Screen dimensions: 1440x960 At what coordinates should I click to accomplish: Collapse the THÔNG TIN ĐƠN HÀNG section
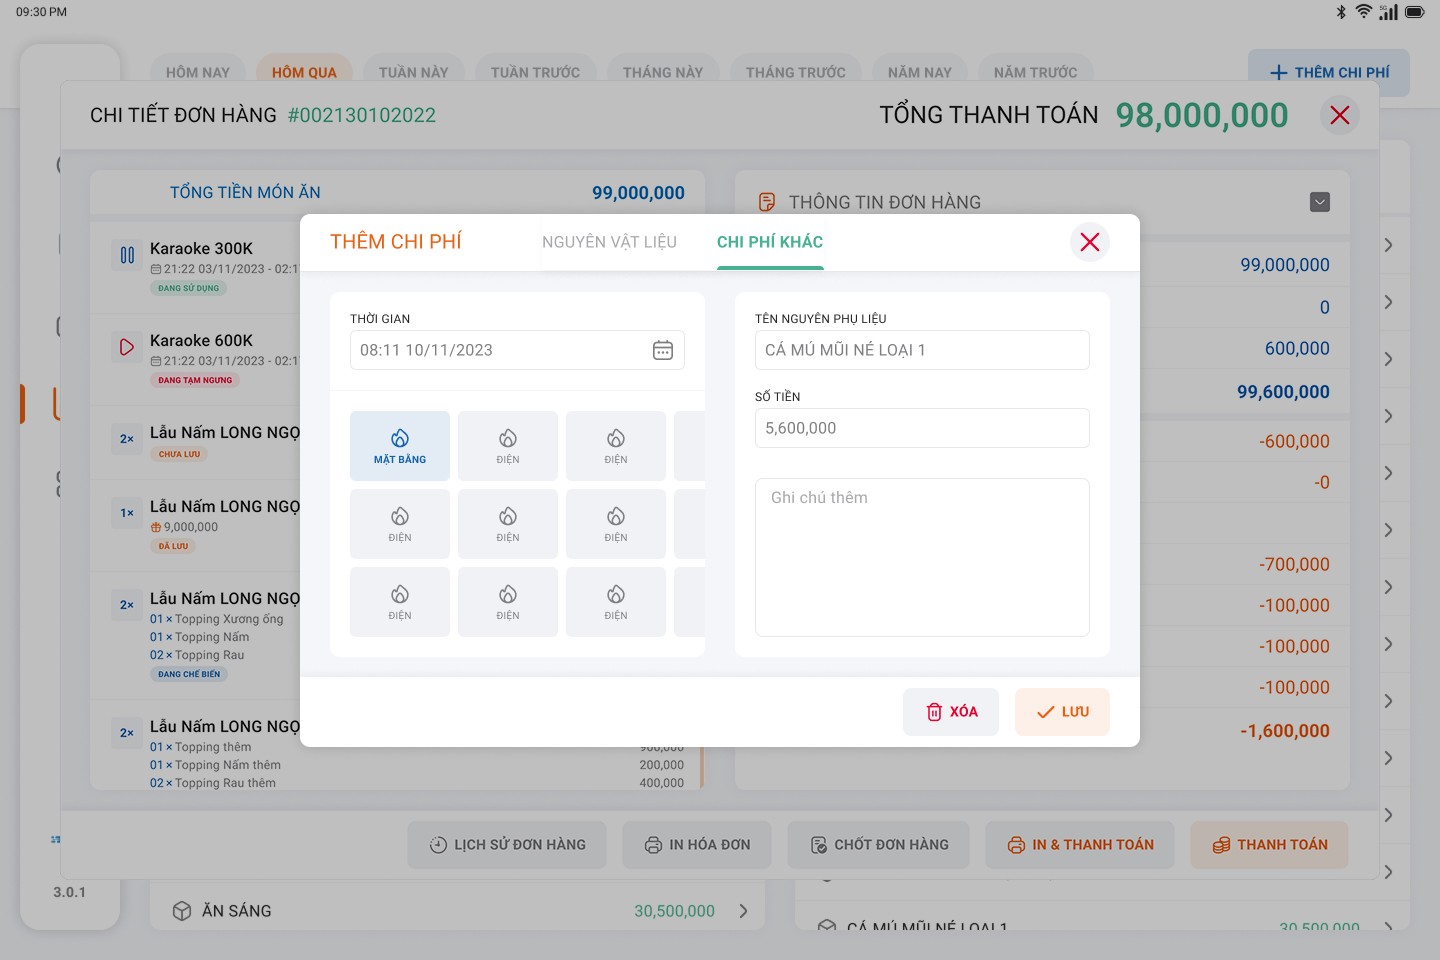[1320, 202]
